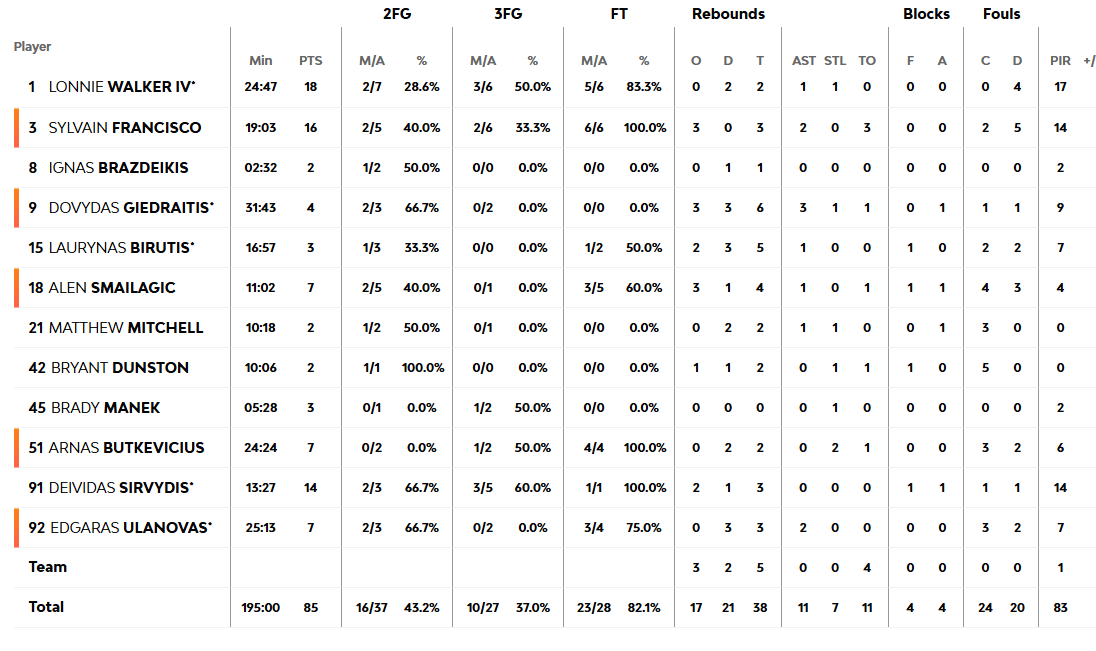This screenshot has height=651, width=1096.
Task: Open Brady Manek's profile link
Action: coord(104,407)
